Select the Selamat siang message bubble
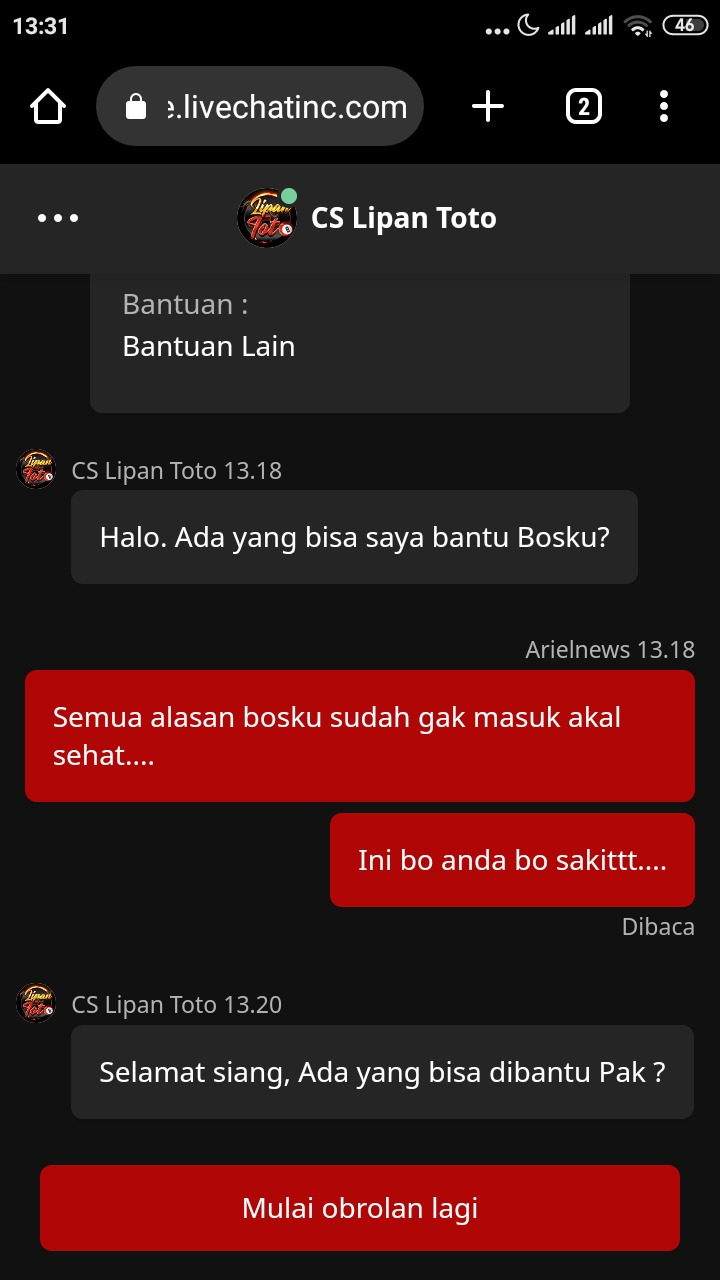Image resolution: width=720 pixels, height=1280 pixels. [x=382, y=1072]
